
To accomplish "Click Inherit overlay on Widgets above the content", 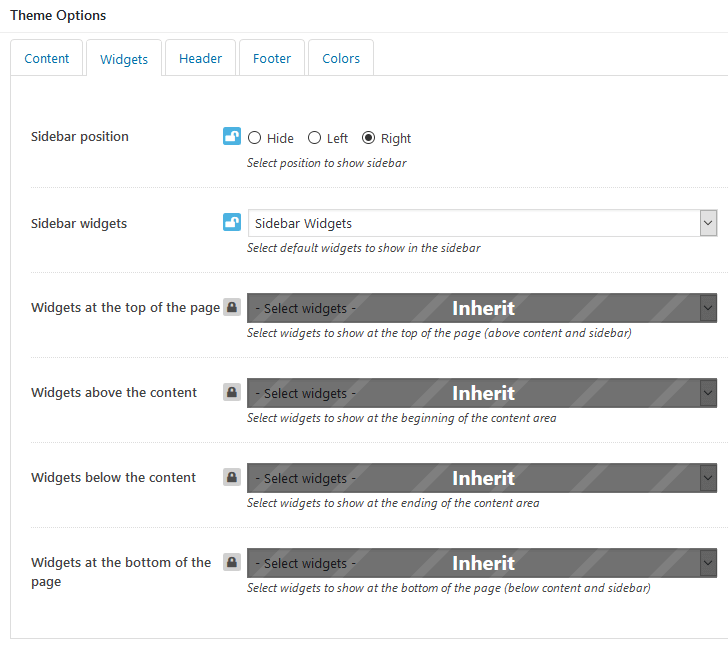I will pyautogui.click(x=483, y=393).
